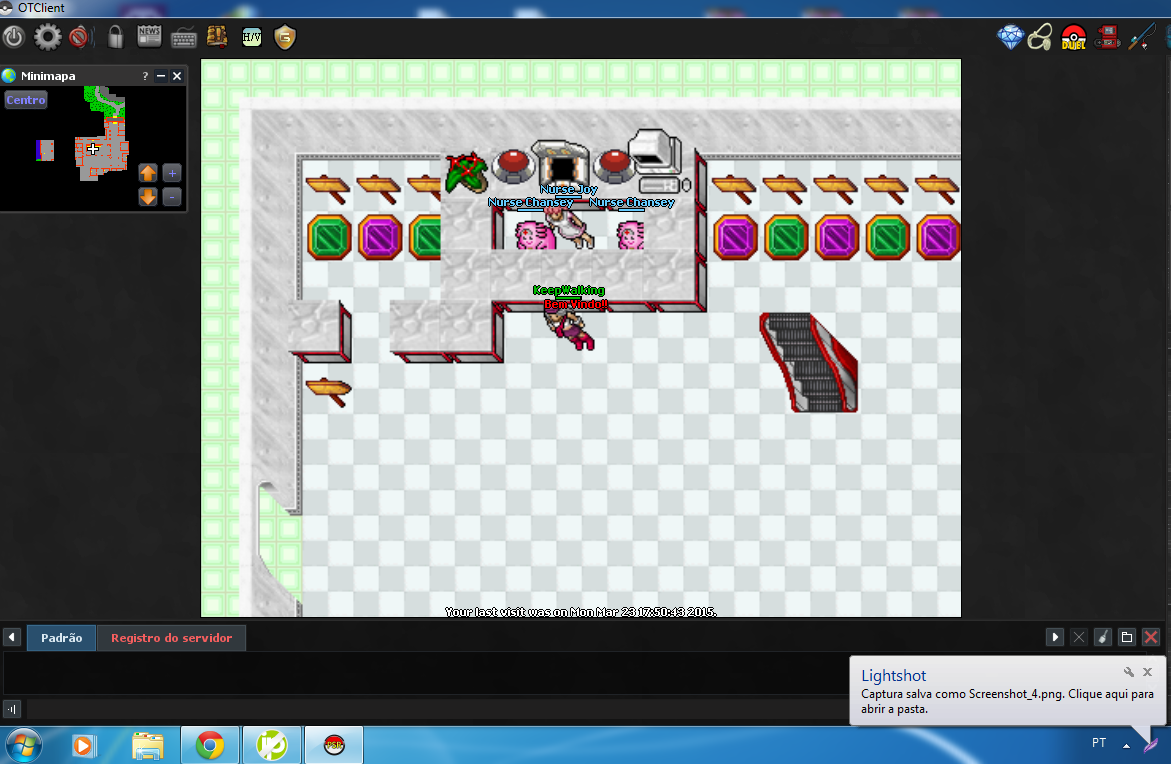Open the keyboard hotkeys icon
The height and width of the screenshot is (764, 1171).
(183, 37)
